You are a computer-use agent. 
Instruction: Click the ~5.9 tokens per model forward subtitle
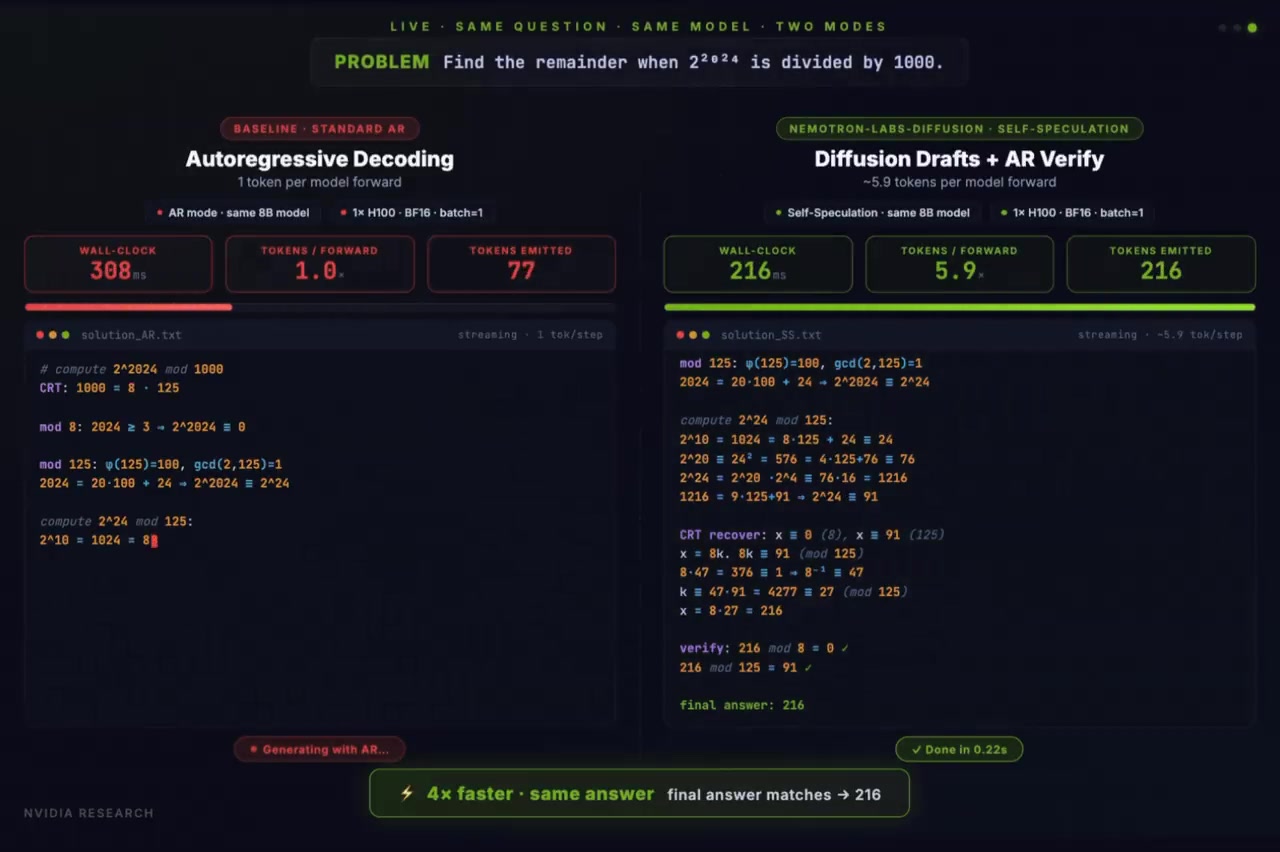click(959, 182)
